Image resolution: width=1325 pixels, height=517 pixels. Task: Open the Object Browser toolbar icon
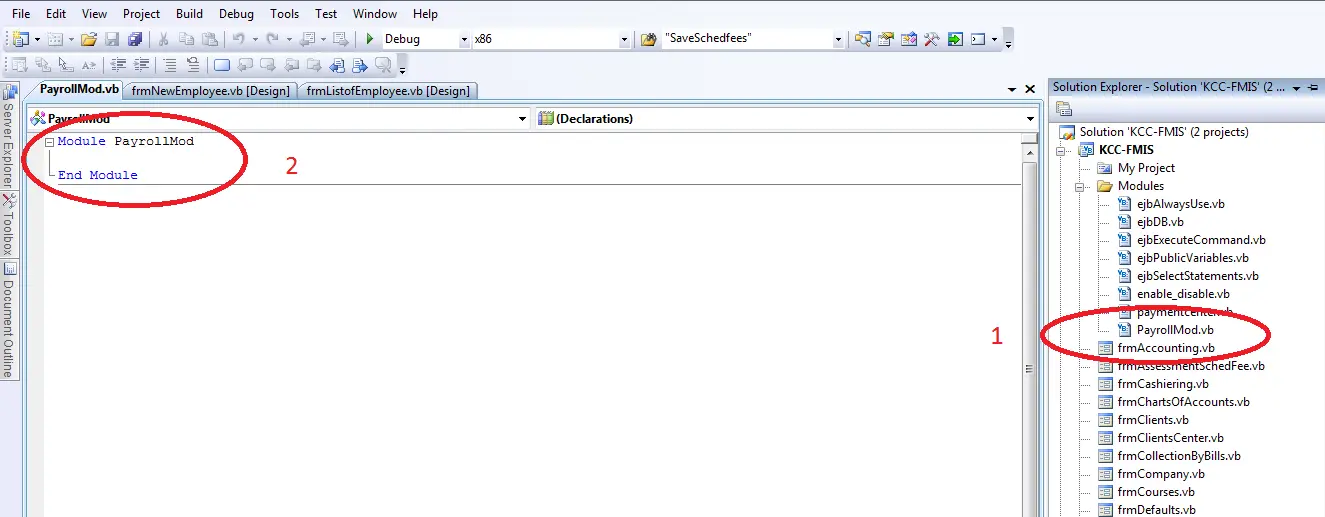point(909,39)
